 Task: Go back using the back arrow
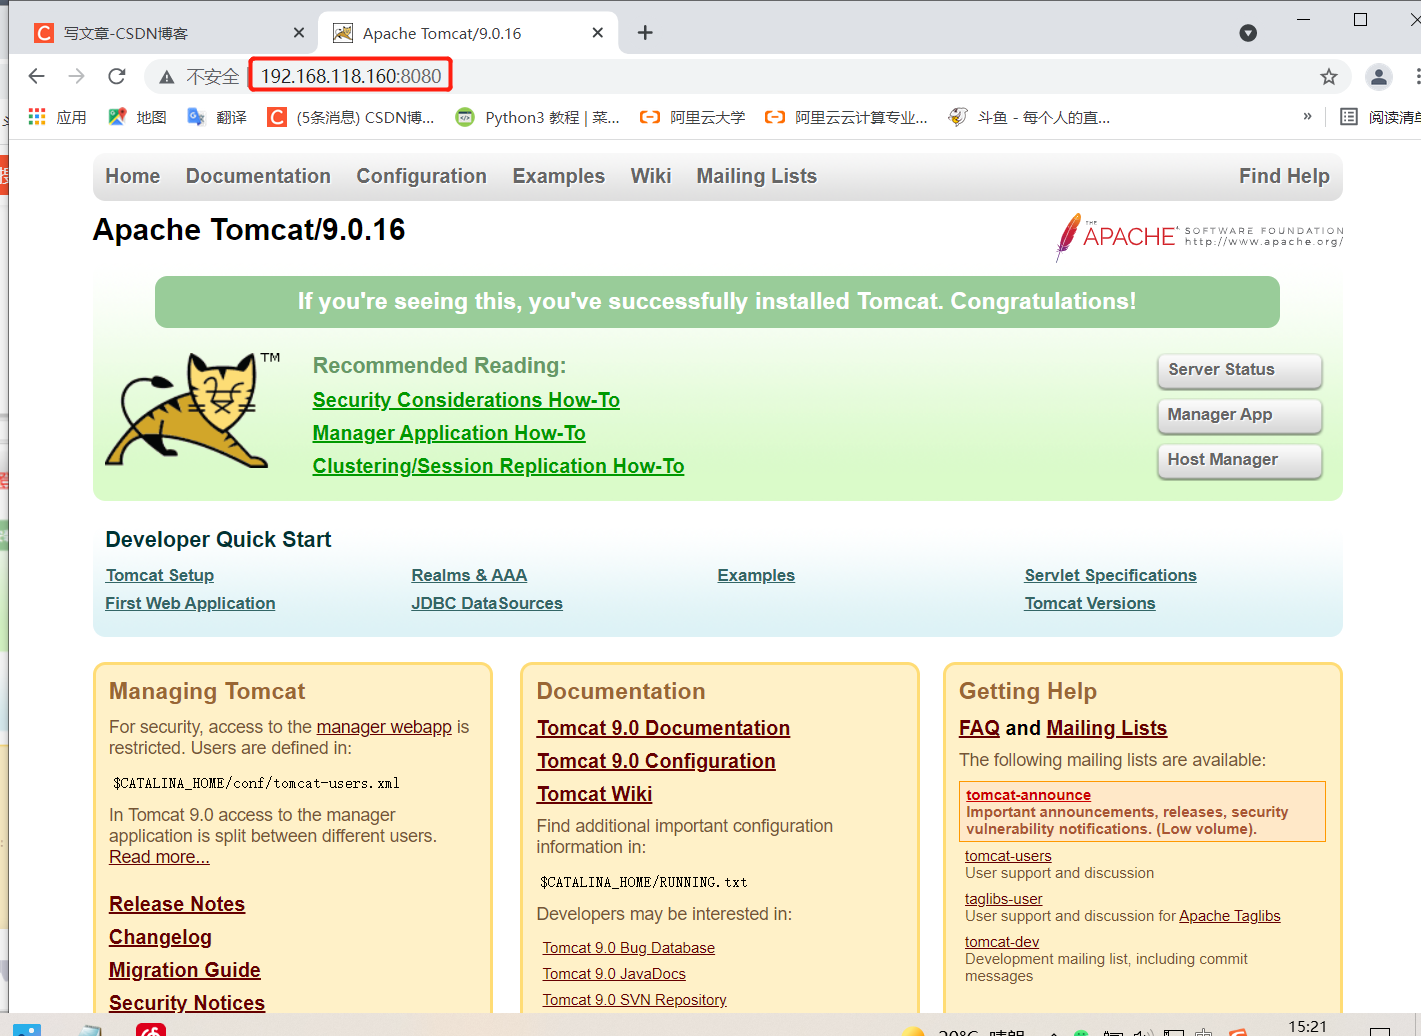[36, 75]
